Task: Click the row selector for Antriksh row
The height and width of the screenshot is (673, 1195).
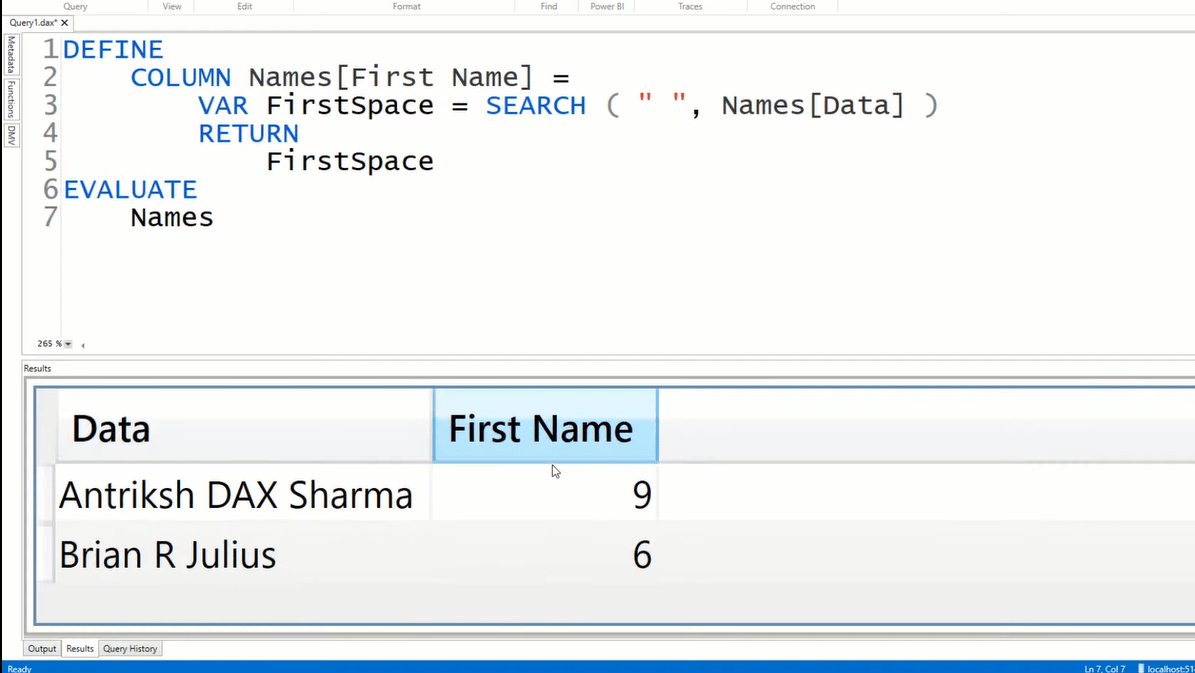Action: point(46,495)
